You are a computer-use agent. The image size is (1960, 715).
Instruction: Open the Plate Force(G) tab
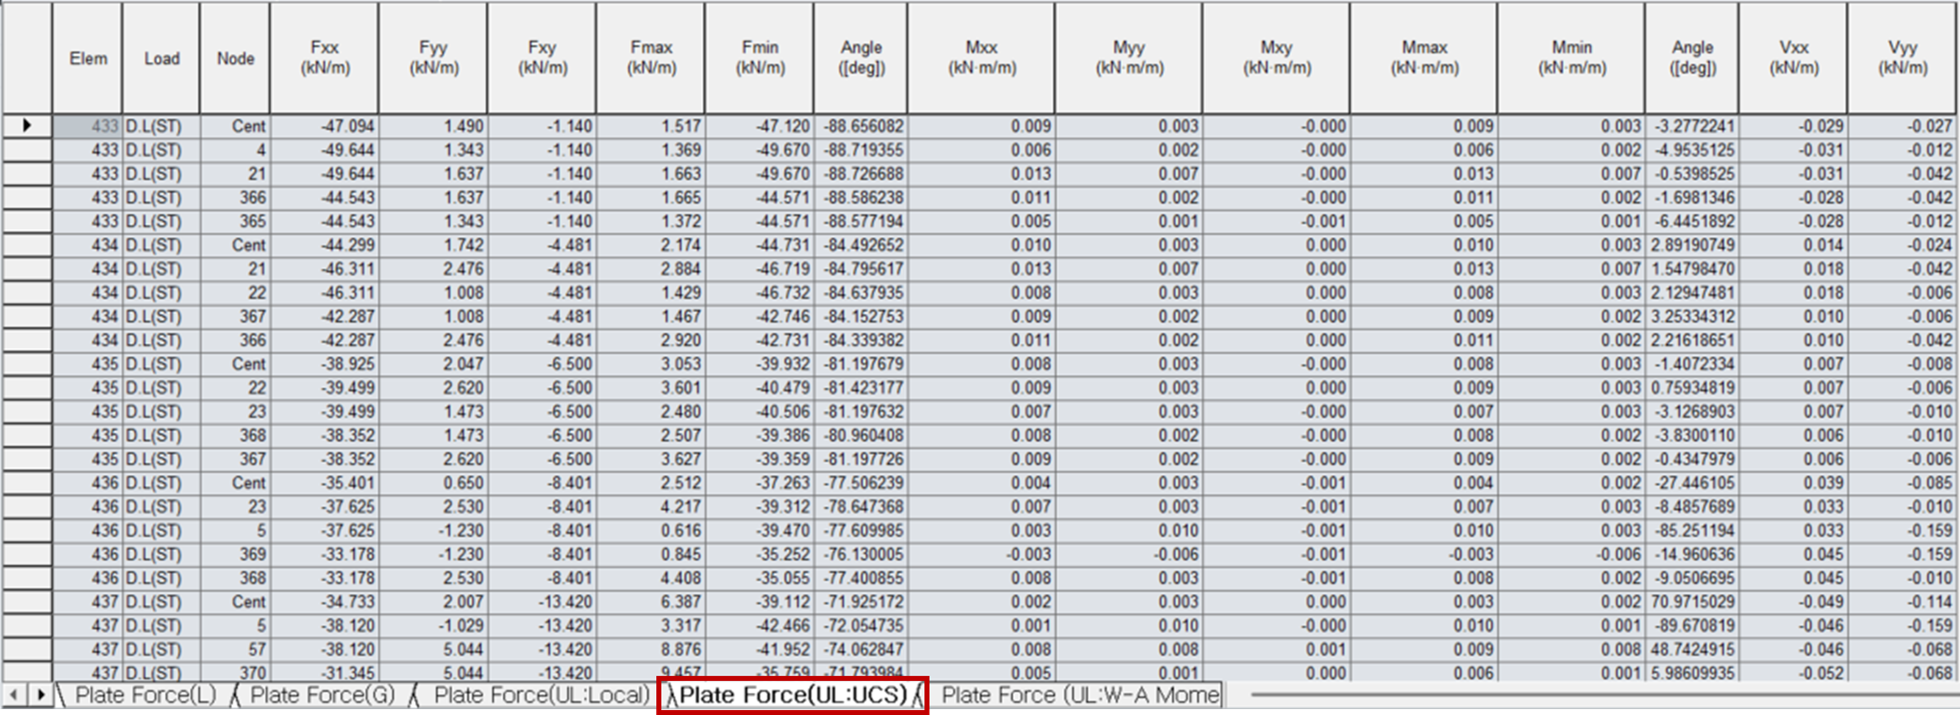[321, 695]
